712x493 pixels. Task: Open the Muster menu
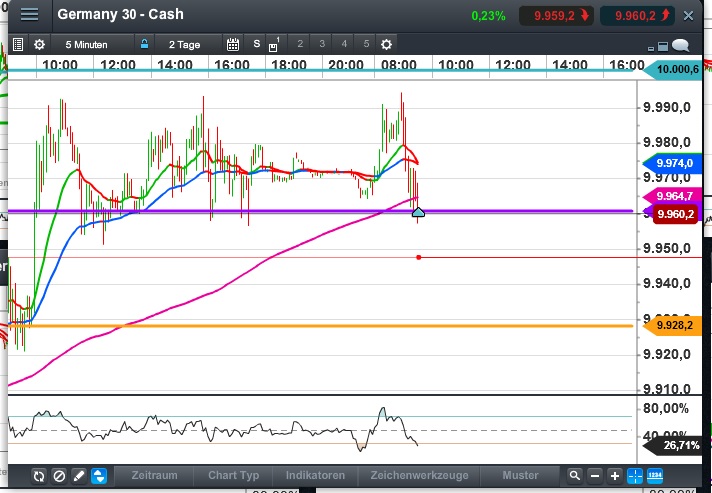pyautogui.click(x=520, y=475)
